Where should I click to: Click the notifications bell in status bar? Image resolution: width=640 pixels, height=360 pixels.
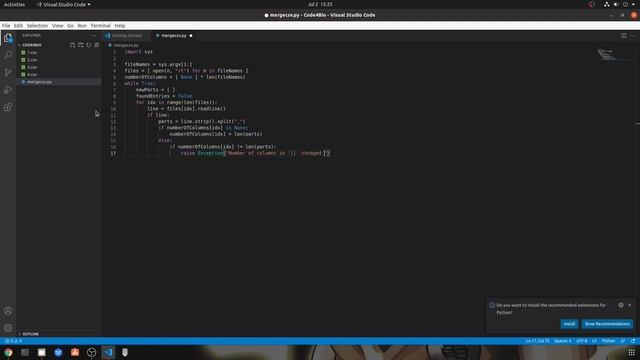tap(633, 341)
